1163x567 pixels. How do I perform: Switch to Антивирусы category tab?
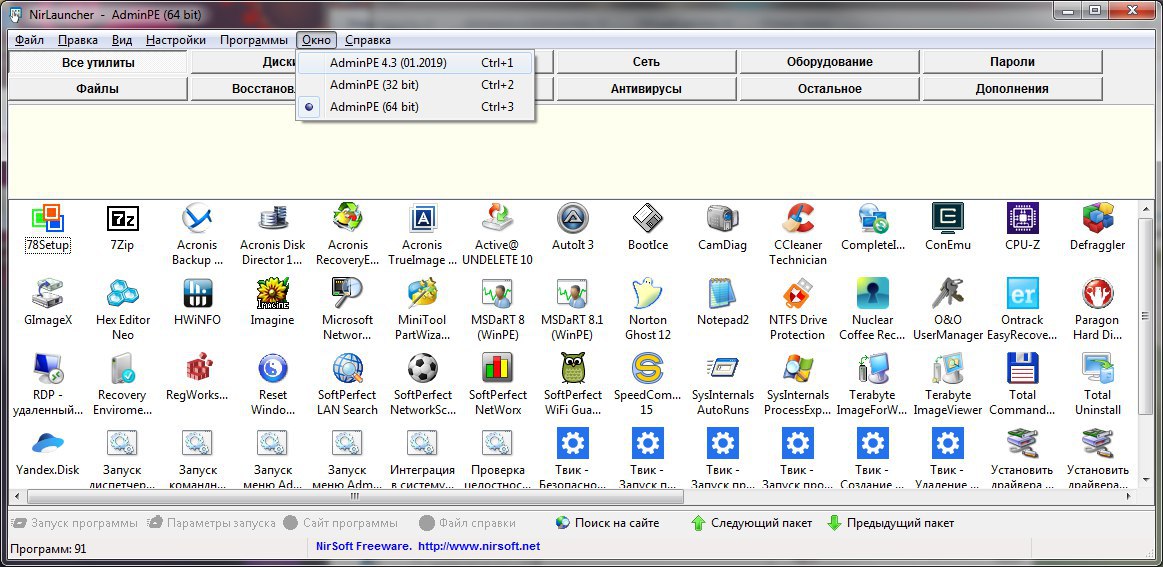[x=646, y=89]
